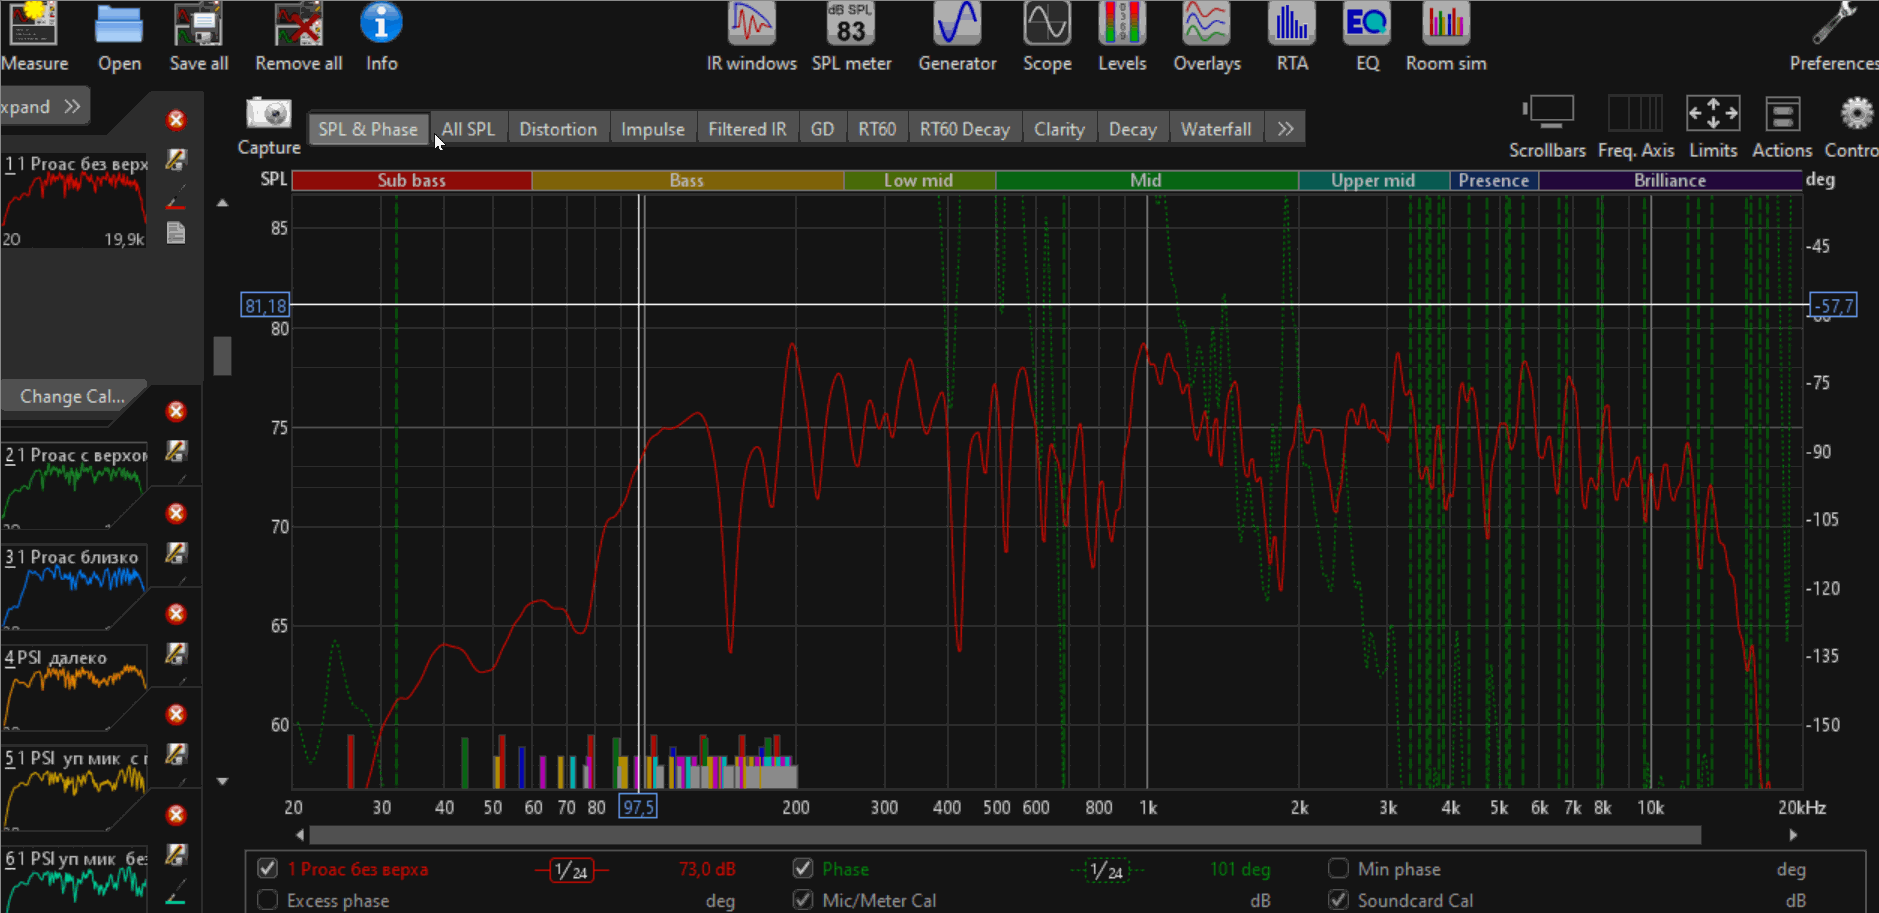Image resolution: width=1879 pixels, height=913 pixels.
Task: Open the Overlays window
Action: (x=1207, y=38)
